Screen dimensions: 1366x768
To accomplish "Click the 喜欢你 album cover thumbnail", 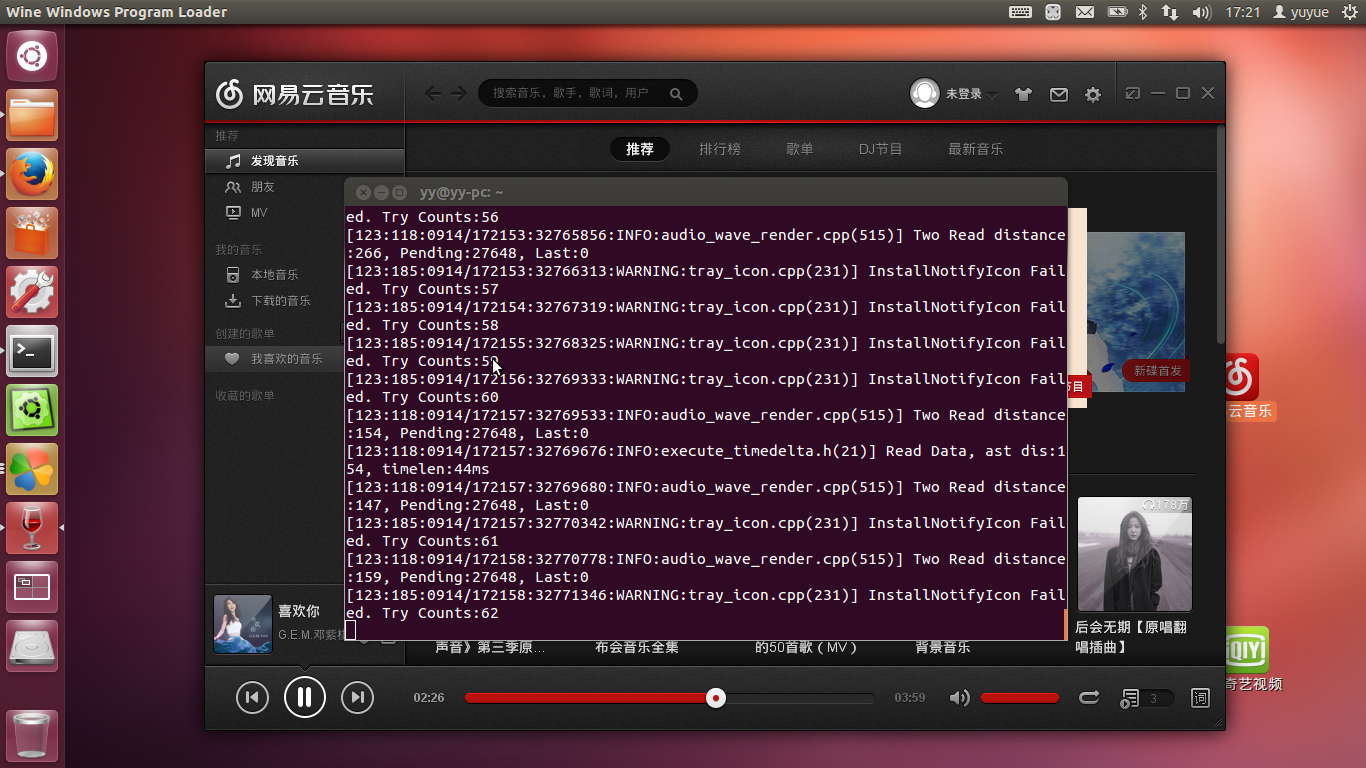I will coord(243,624).
